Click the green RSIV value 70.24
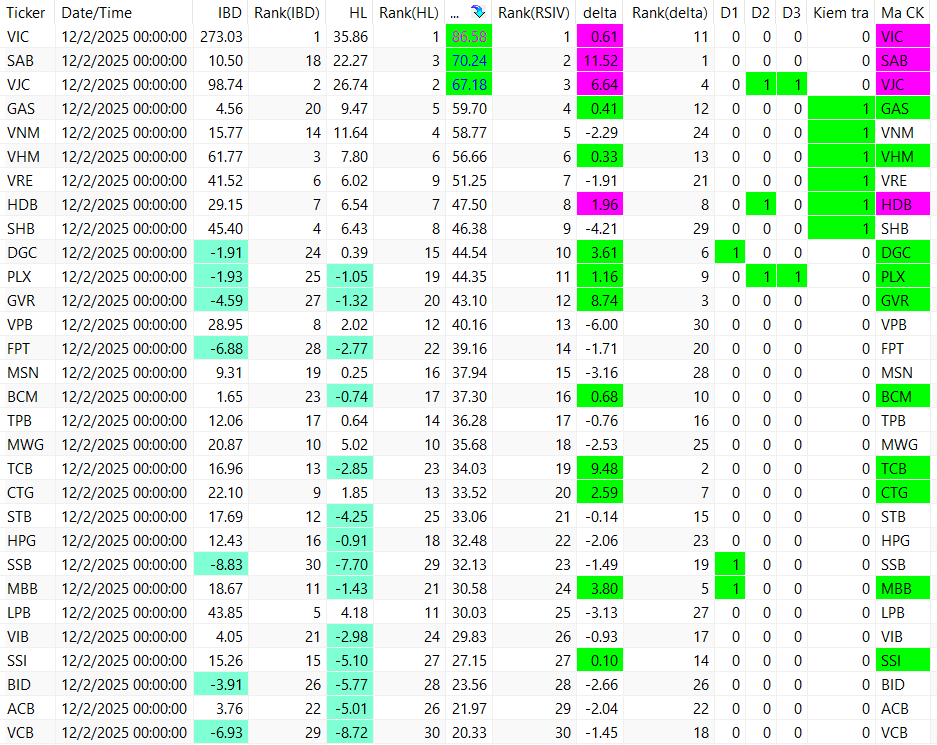The height and width of the screenshot is (745, 937). tap(469, 60)
